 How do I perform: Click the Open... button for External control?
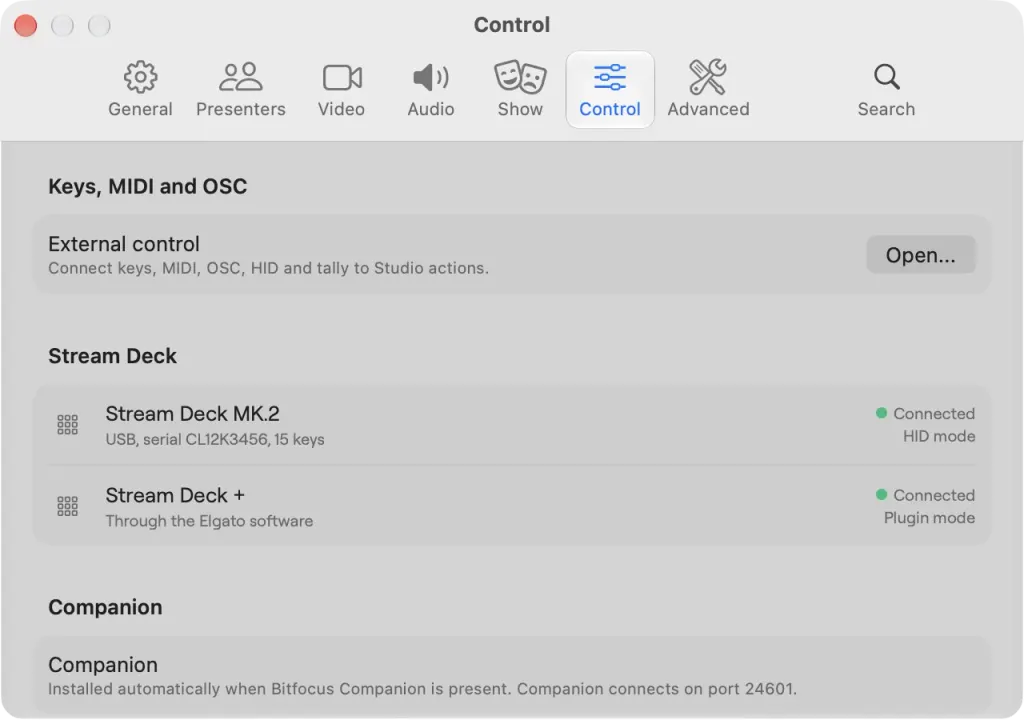(921, 255)
